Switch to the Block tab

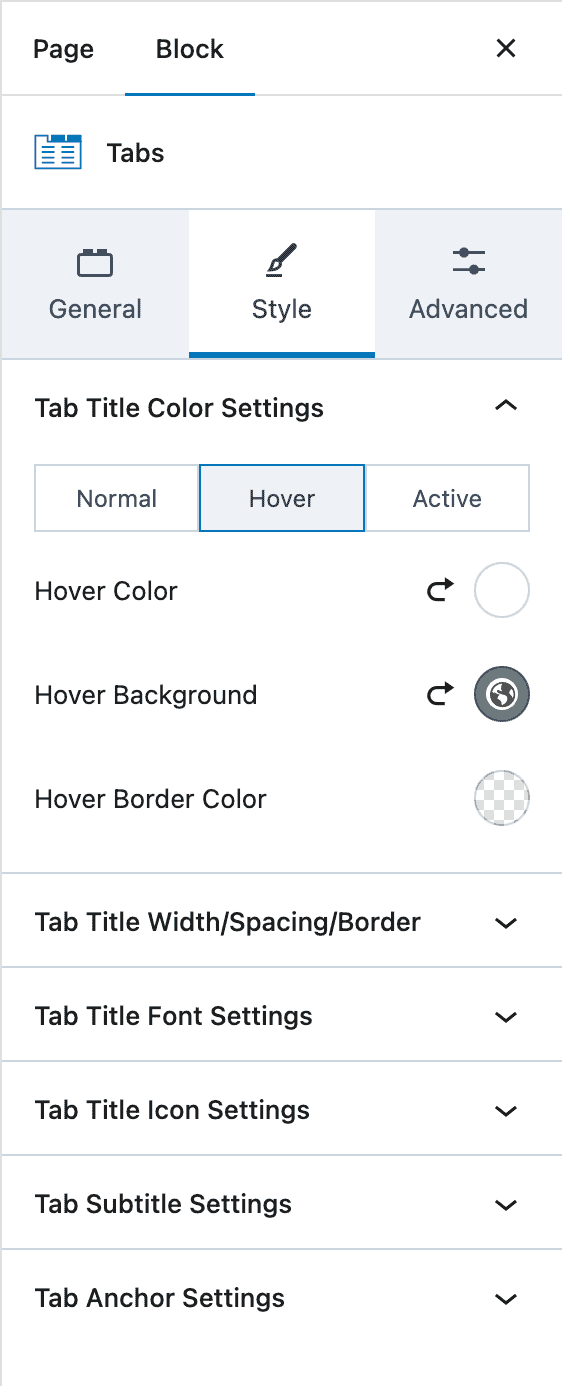190,49
